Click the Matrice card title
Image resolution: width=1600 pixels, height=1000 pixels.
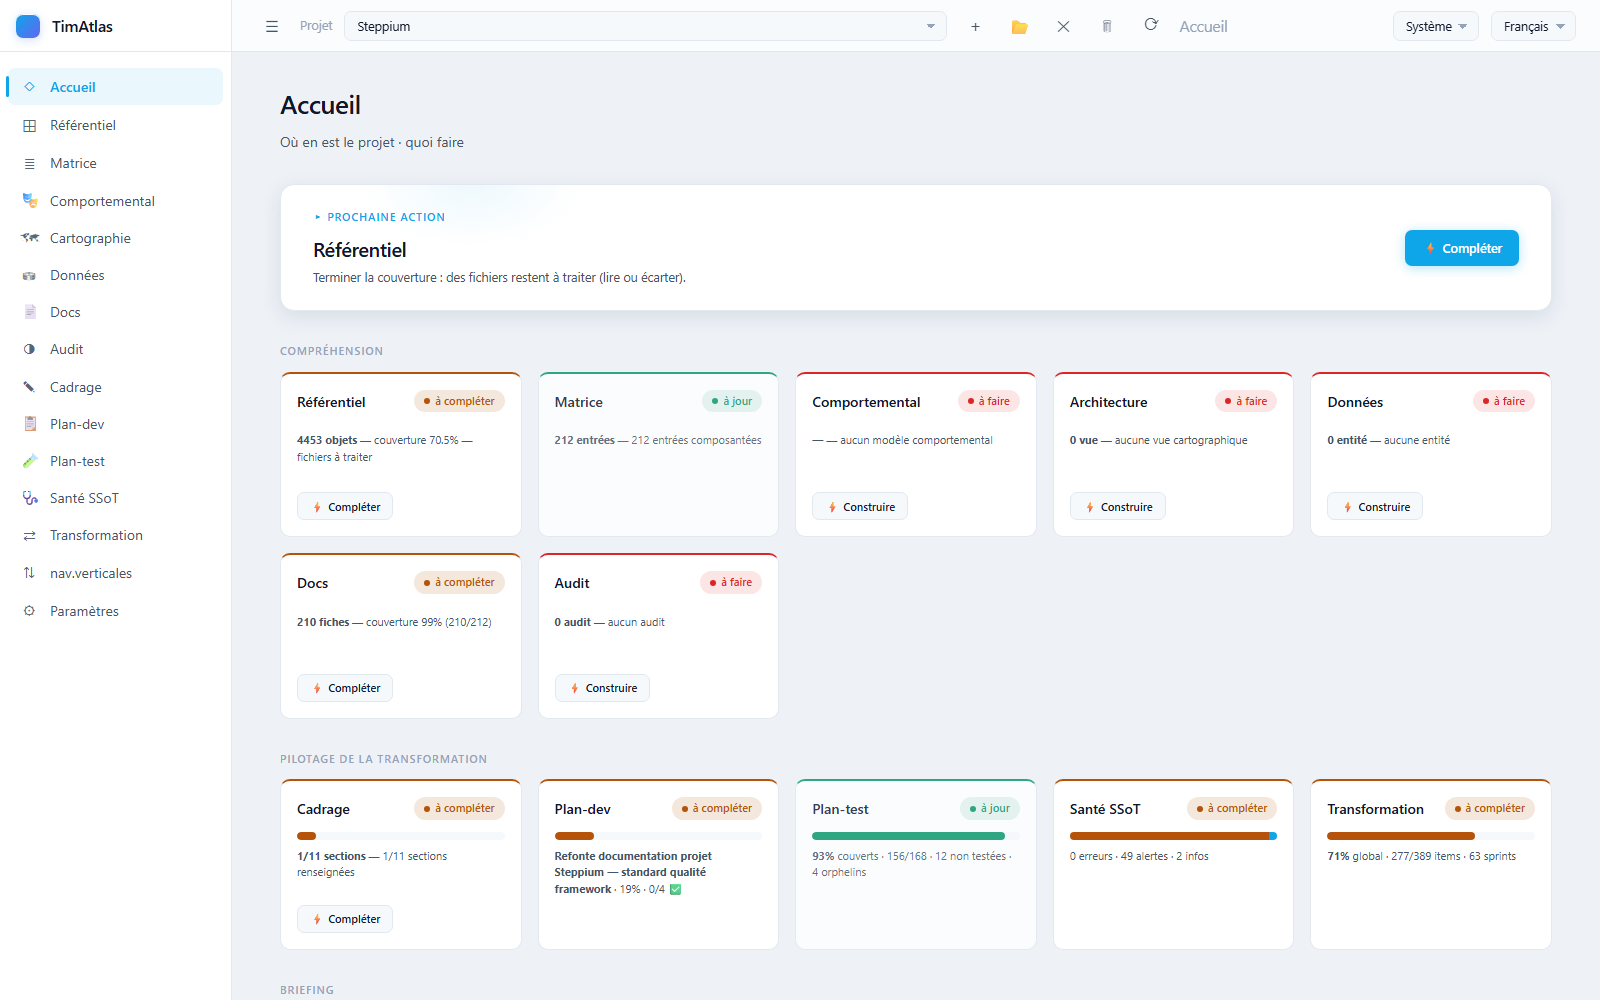579,402
